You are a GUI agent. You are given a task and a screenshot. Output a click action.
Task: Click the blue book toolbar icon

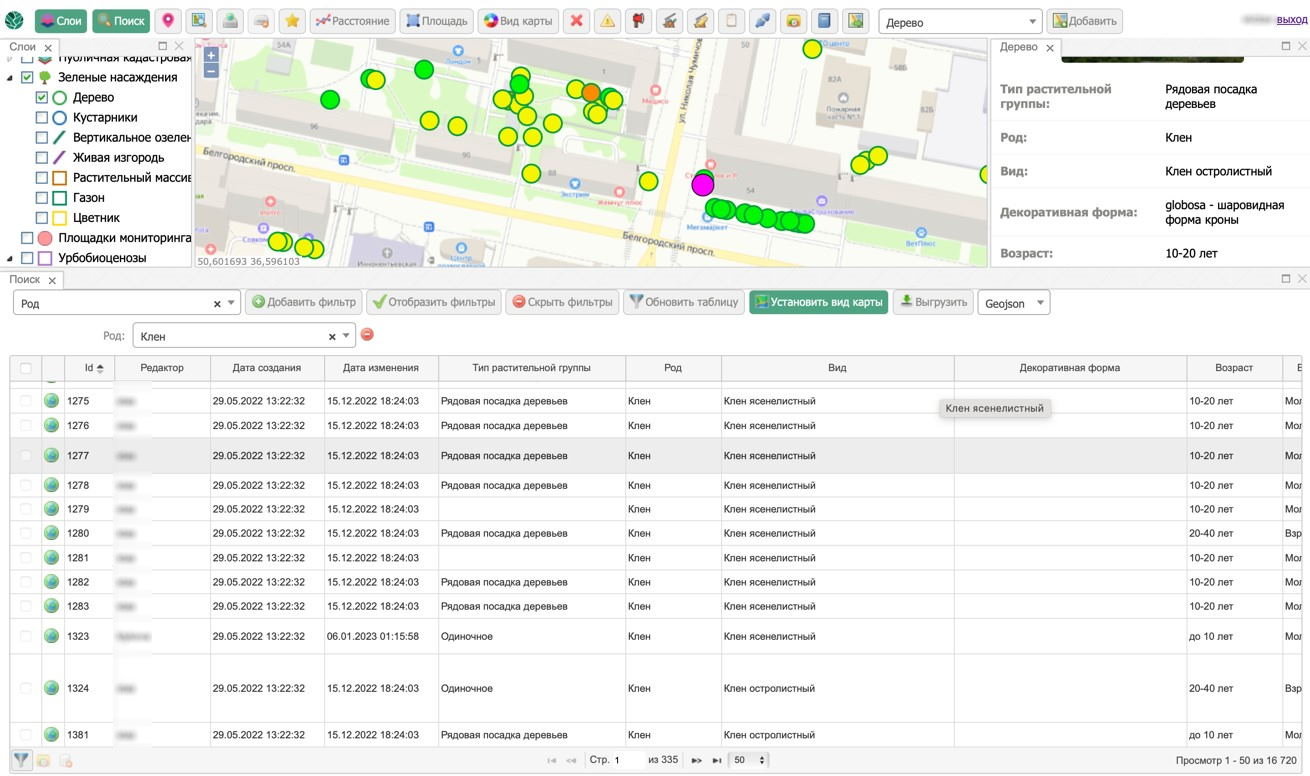(x=824, y=21)
